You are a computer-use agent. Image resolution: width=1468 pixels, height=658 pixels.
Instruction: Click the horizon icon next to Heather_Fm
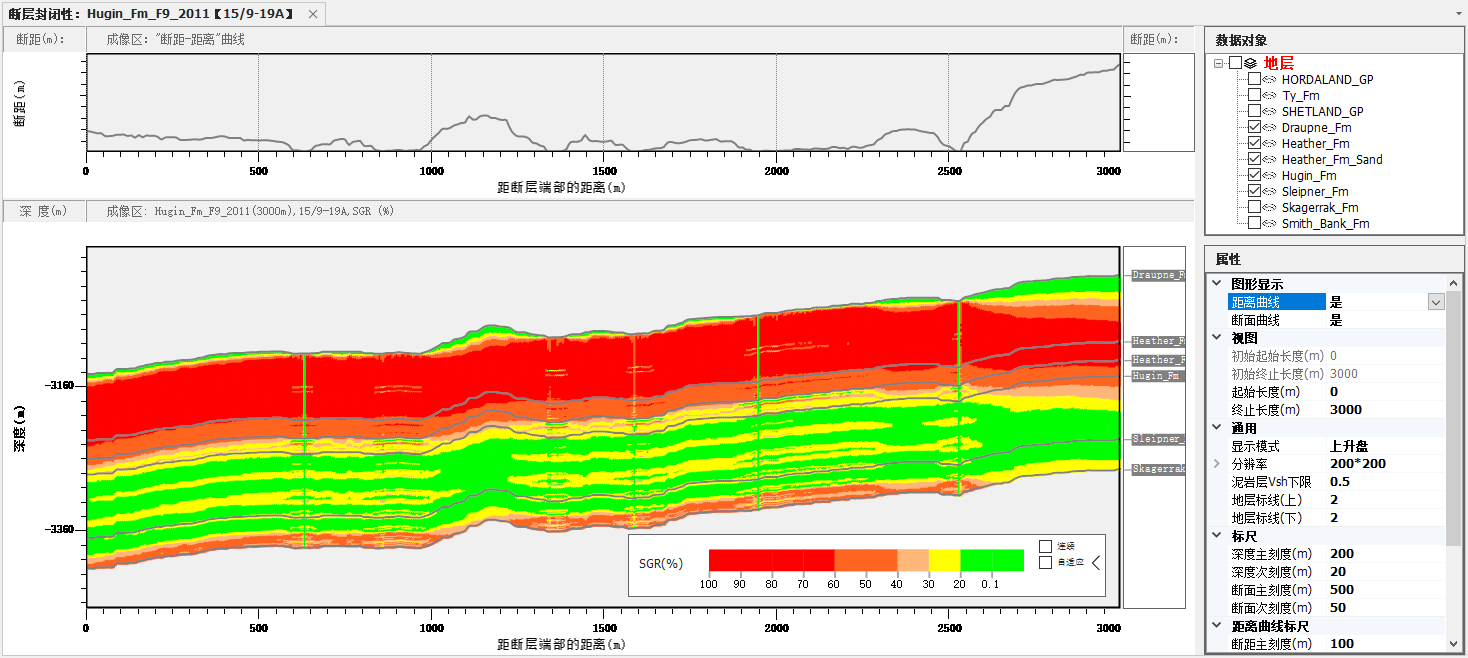coord(1270,143)
